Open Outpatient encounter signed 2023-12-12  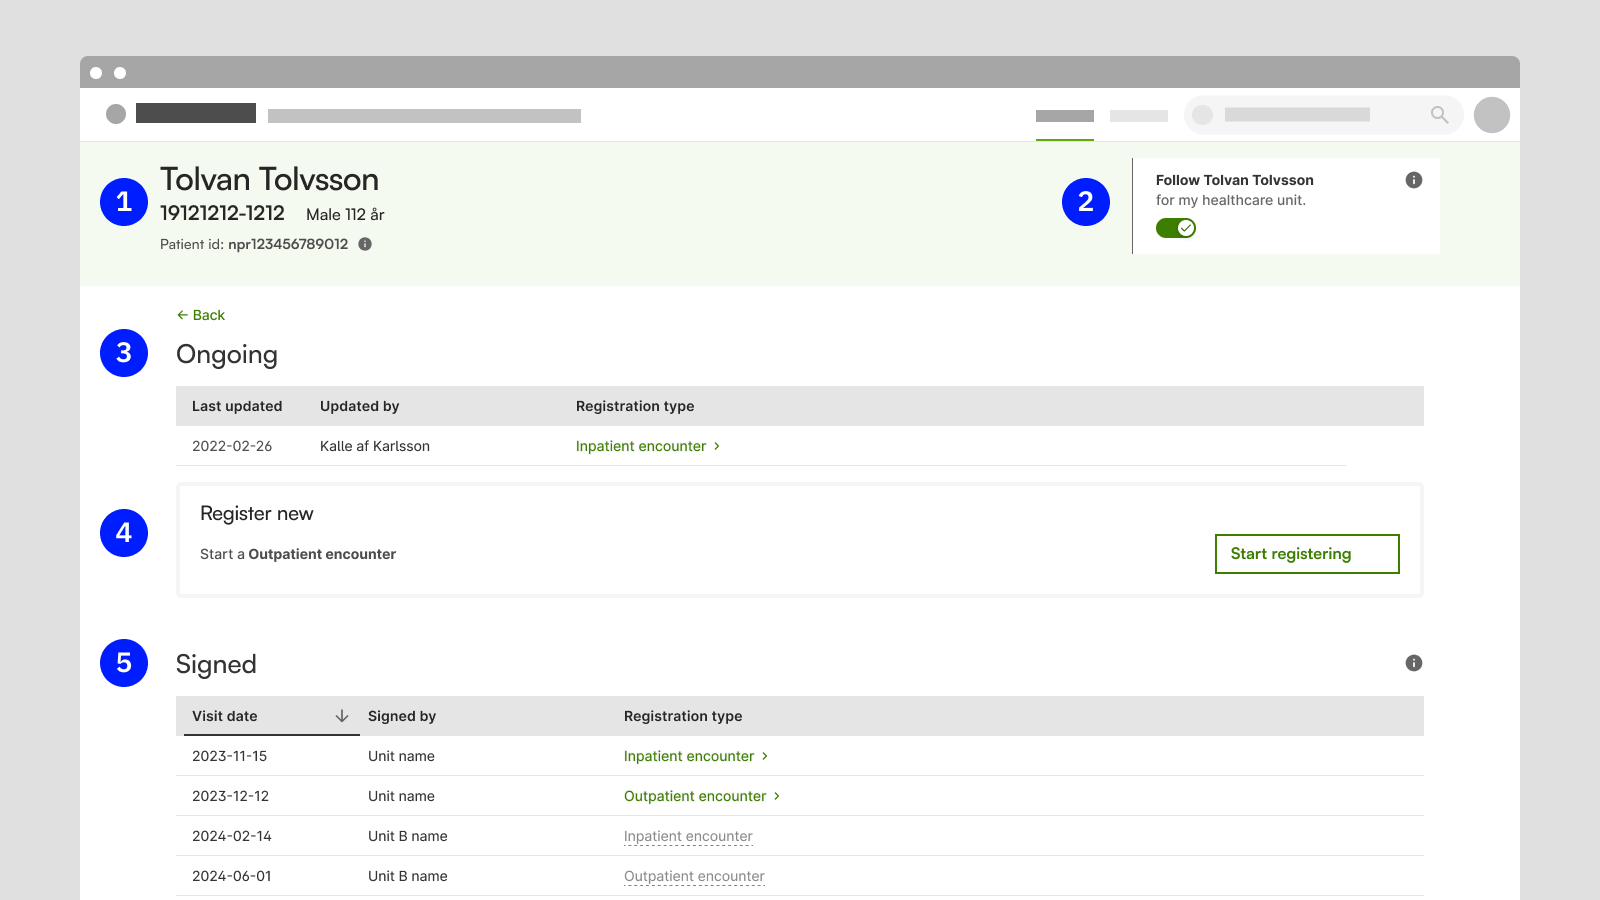coord(702,796)
